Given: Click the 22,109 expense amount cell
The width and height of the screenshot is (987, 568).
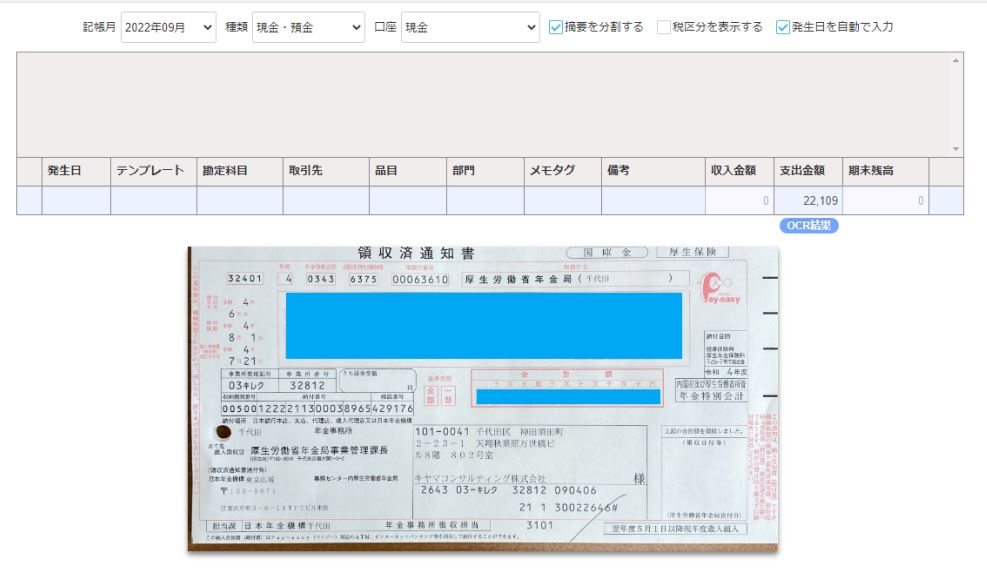Looking at the screenshot, I should [x=808, y=201].
